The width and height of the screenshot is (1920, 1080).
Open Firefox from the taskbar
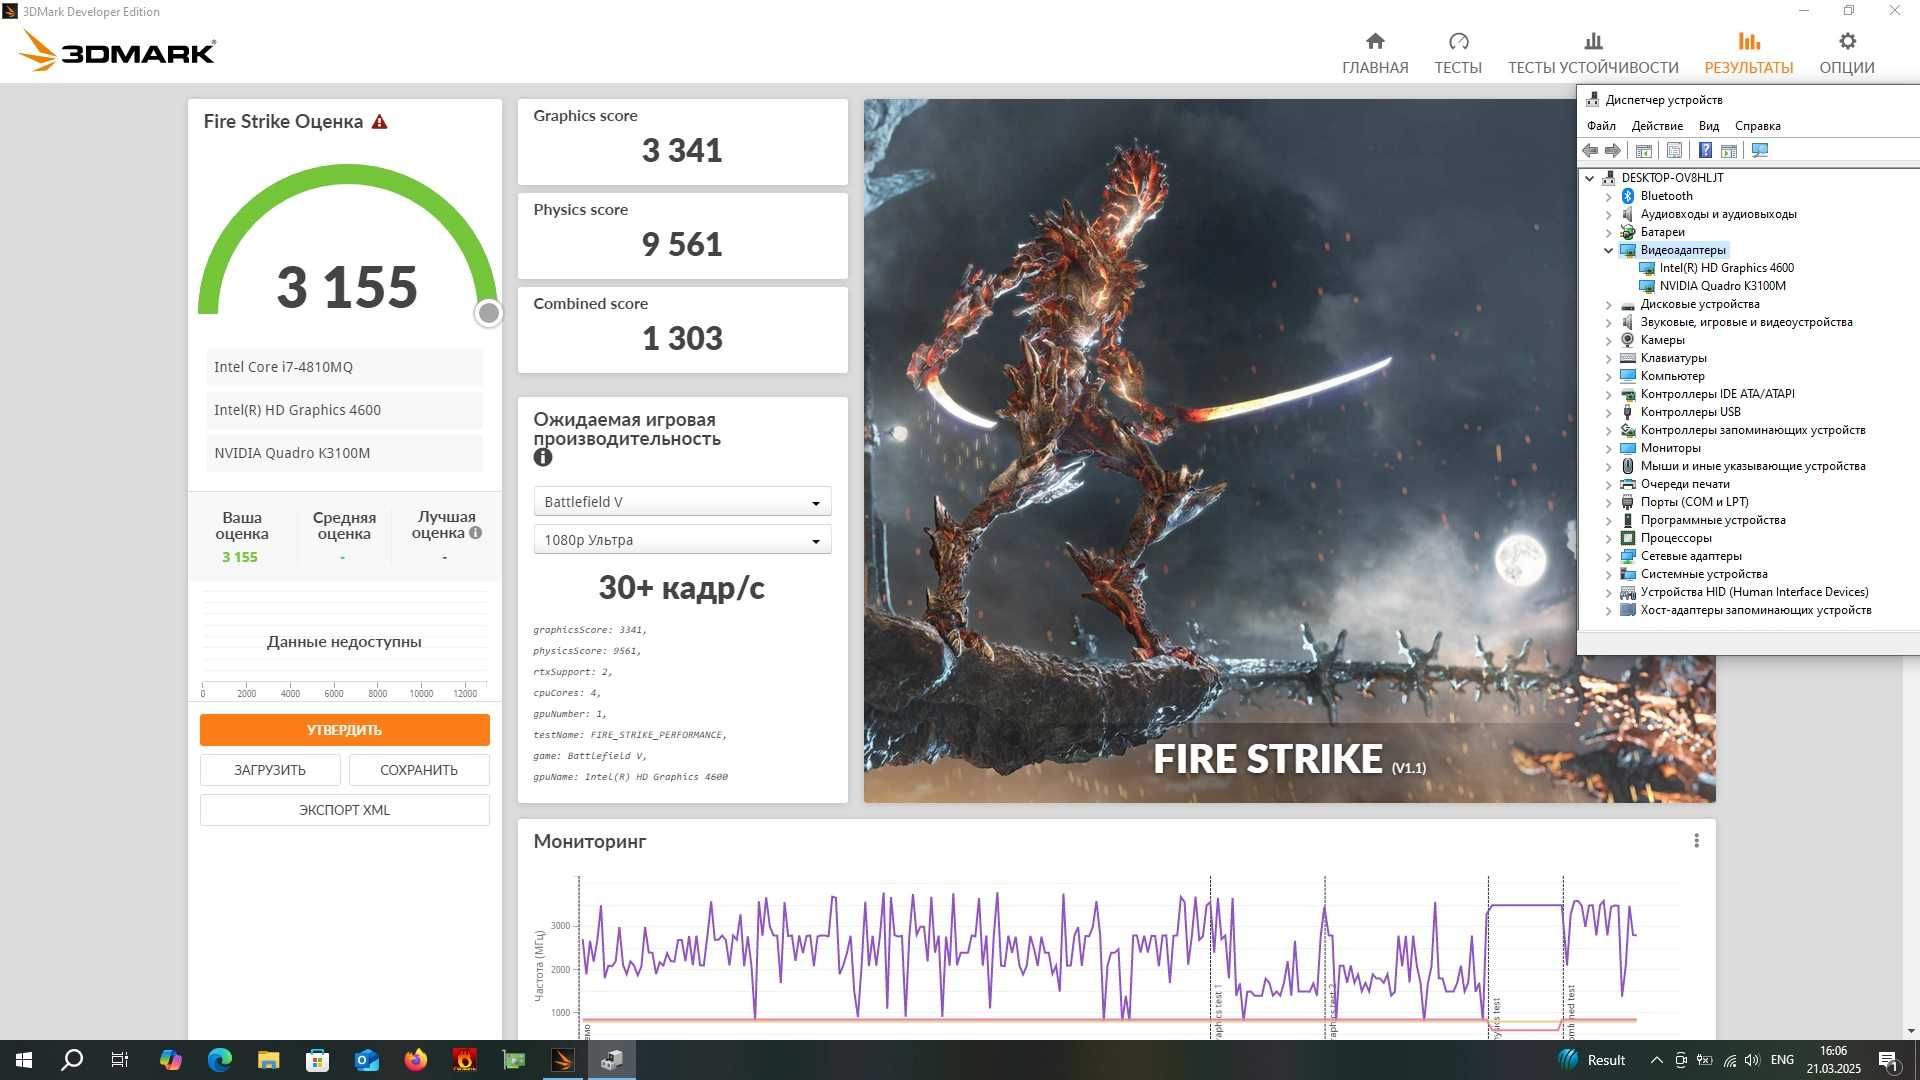(x=415, y=1060)
